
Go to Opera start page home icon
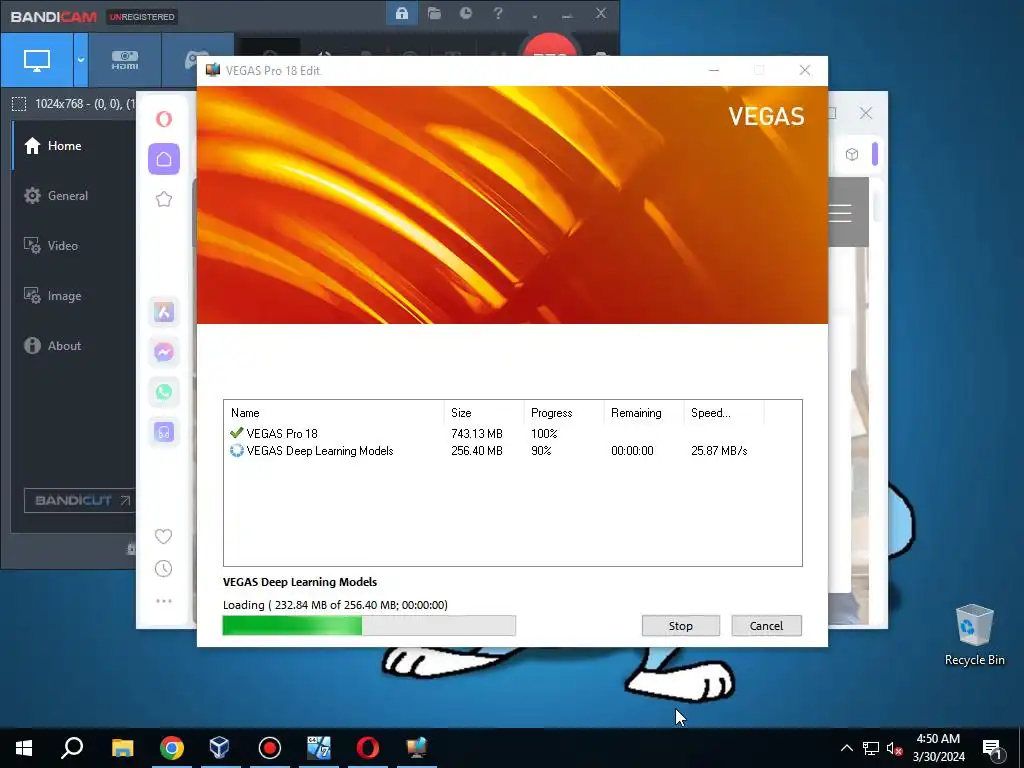[x=164, y=159]
